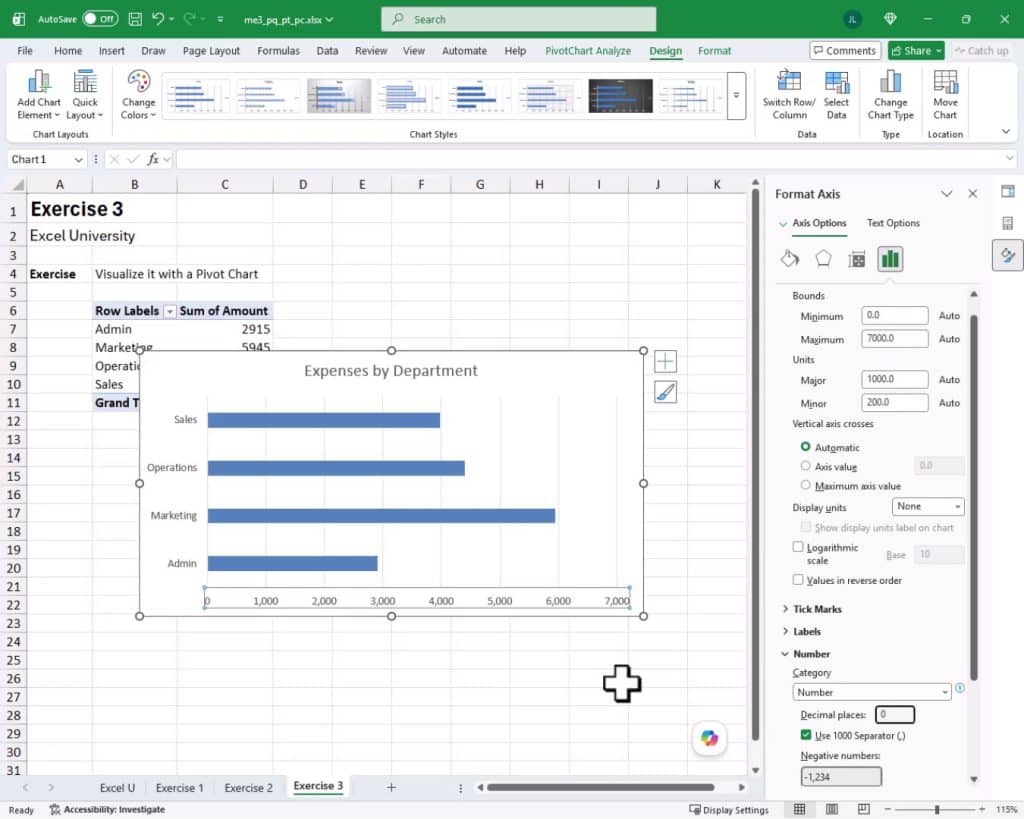Click the Display Settings status item
1024x819 pixels.
pyautogui.click(x=729, y=810)
